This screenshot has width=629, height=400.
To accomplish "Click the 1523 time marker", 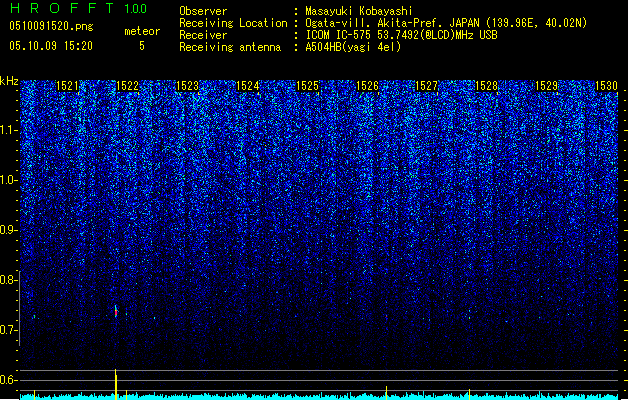I will click(x=187, y=86).
